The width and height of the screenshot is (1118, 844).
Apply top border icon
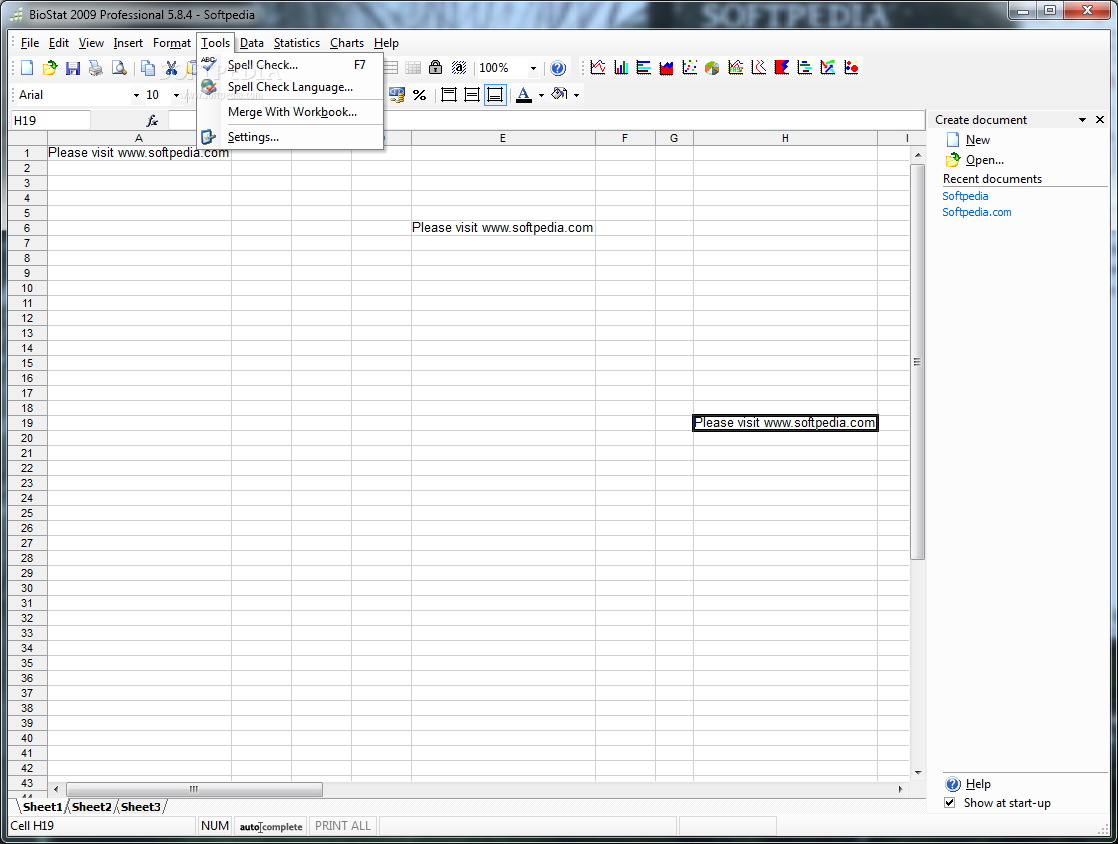coord(448,95)
